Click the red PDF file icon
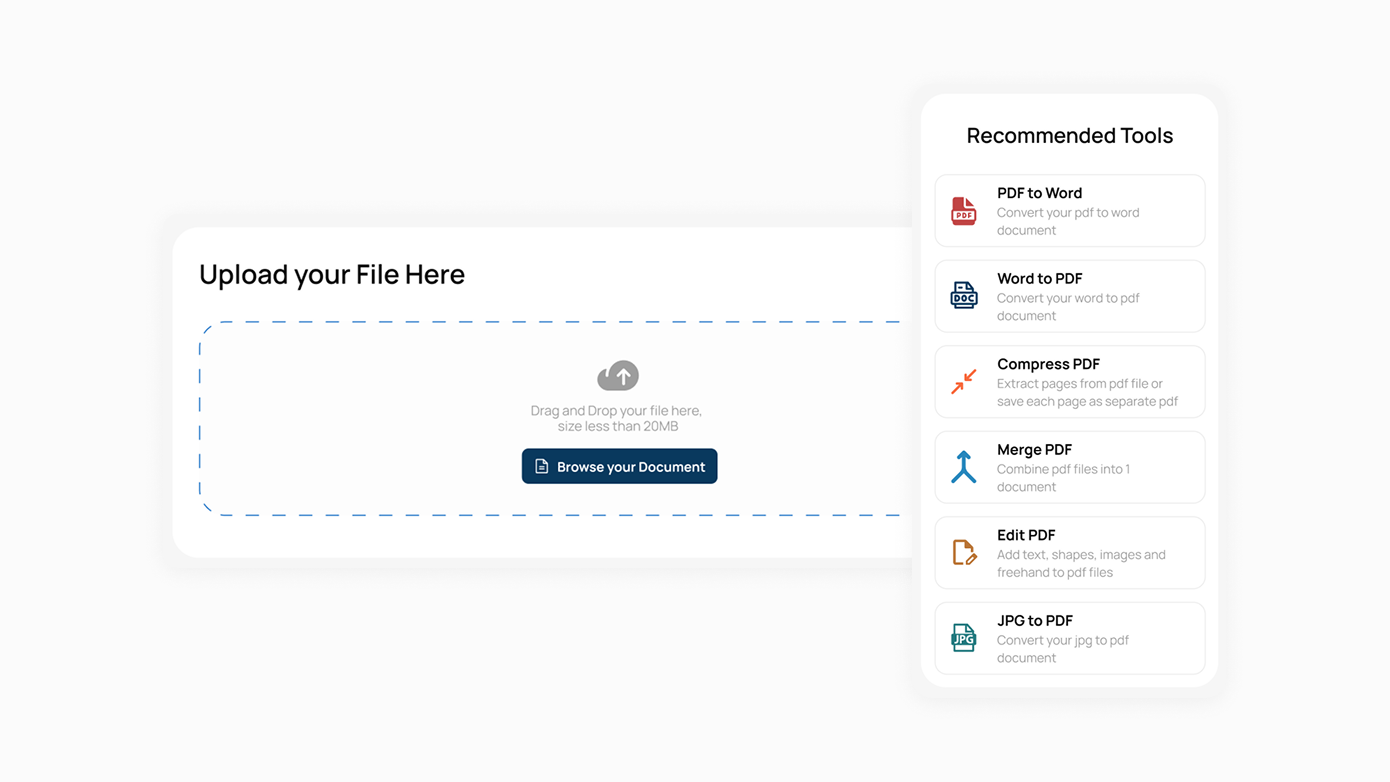Image resolution: width=1390 pixels, height=782 pixels. click(x=963, y=211)
